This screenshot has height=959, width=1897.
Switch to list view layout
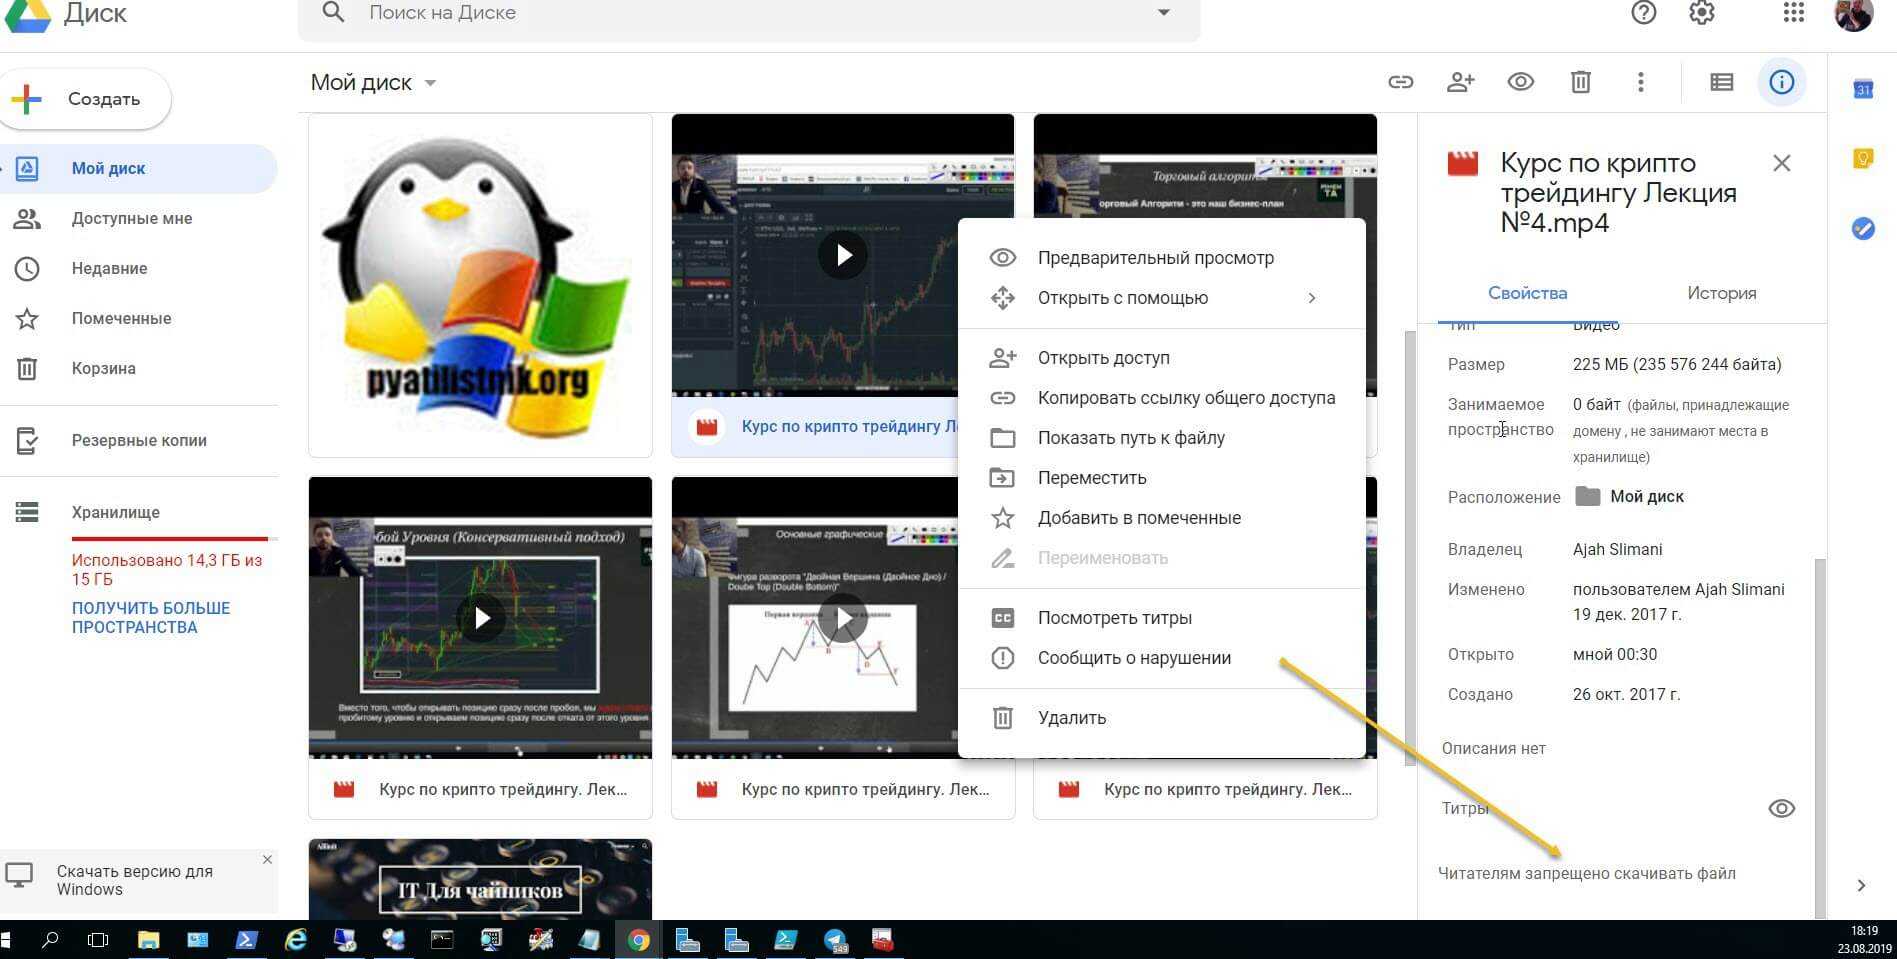(1721, 82)
